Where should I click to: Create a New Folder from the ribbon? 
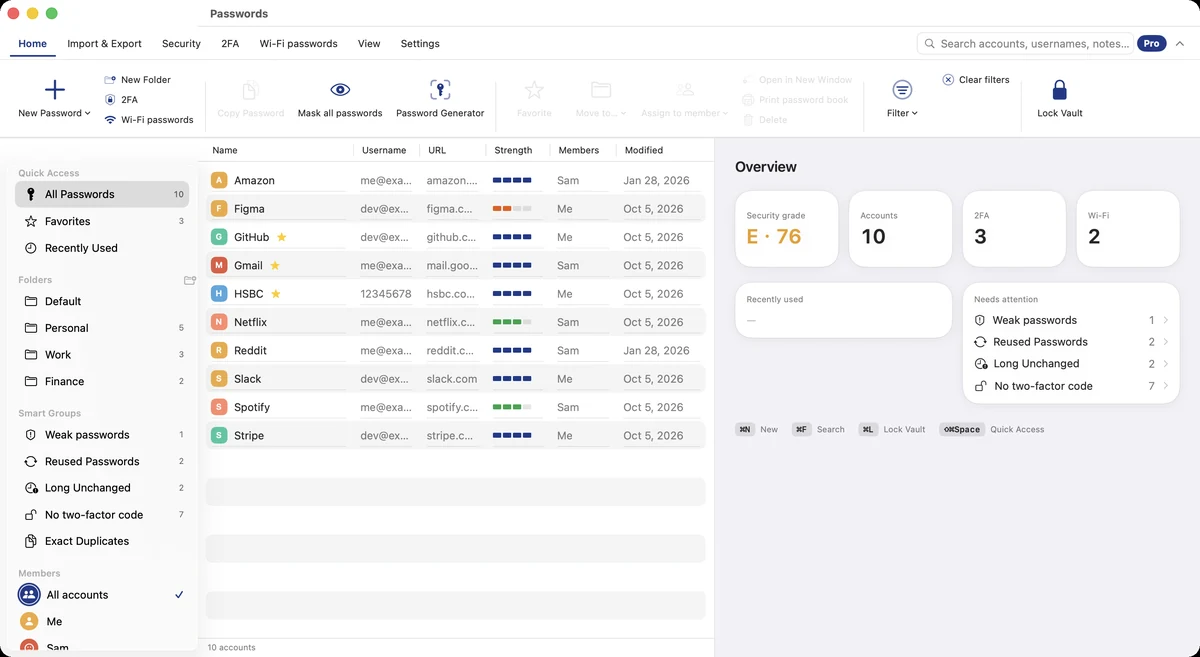coord(137,80)
